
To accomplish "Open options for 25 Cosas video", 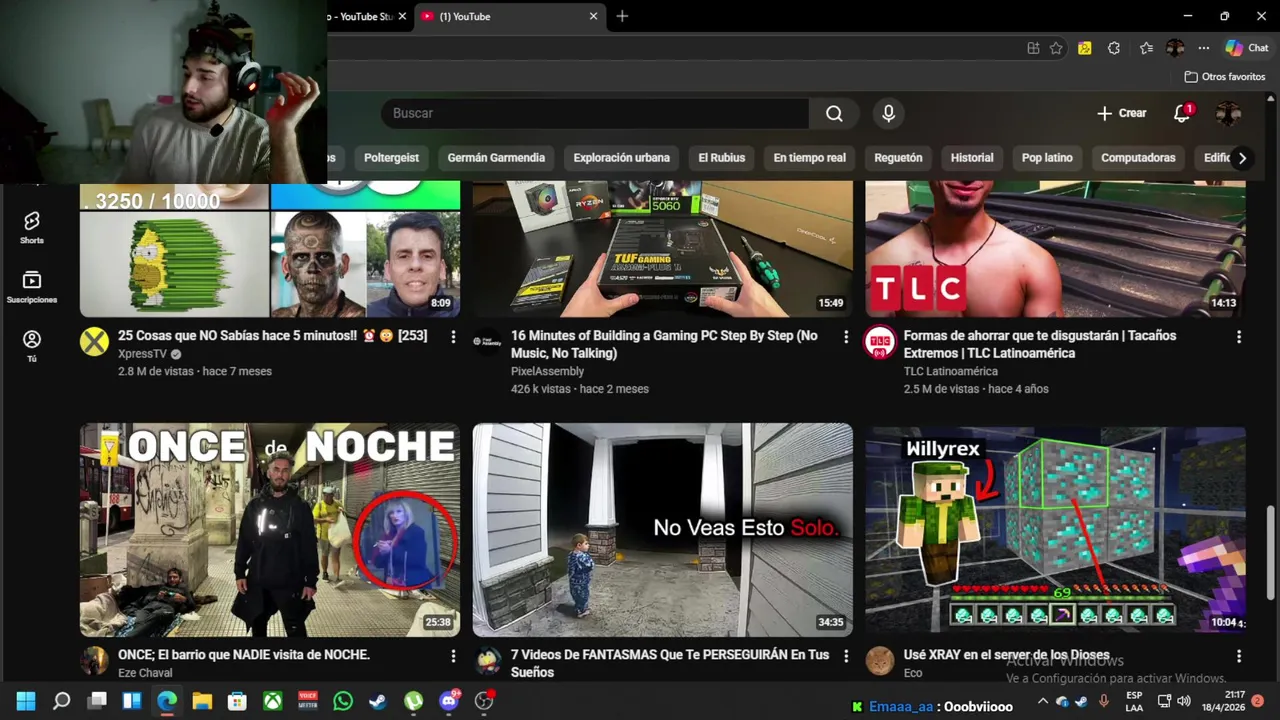I will coord(453,337).
